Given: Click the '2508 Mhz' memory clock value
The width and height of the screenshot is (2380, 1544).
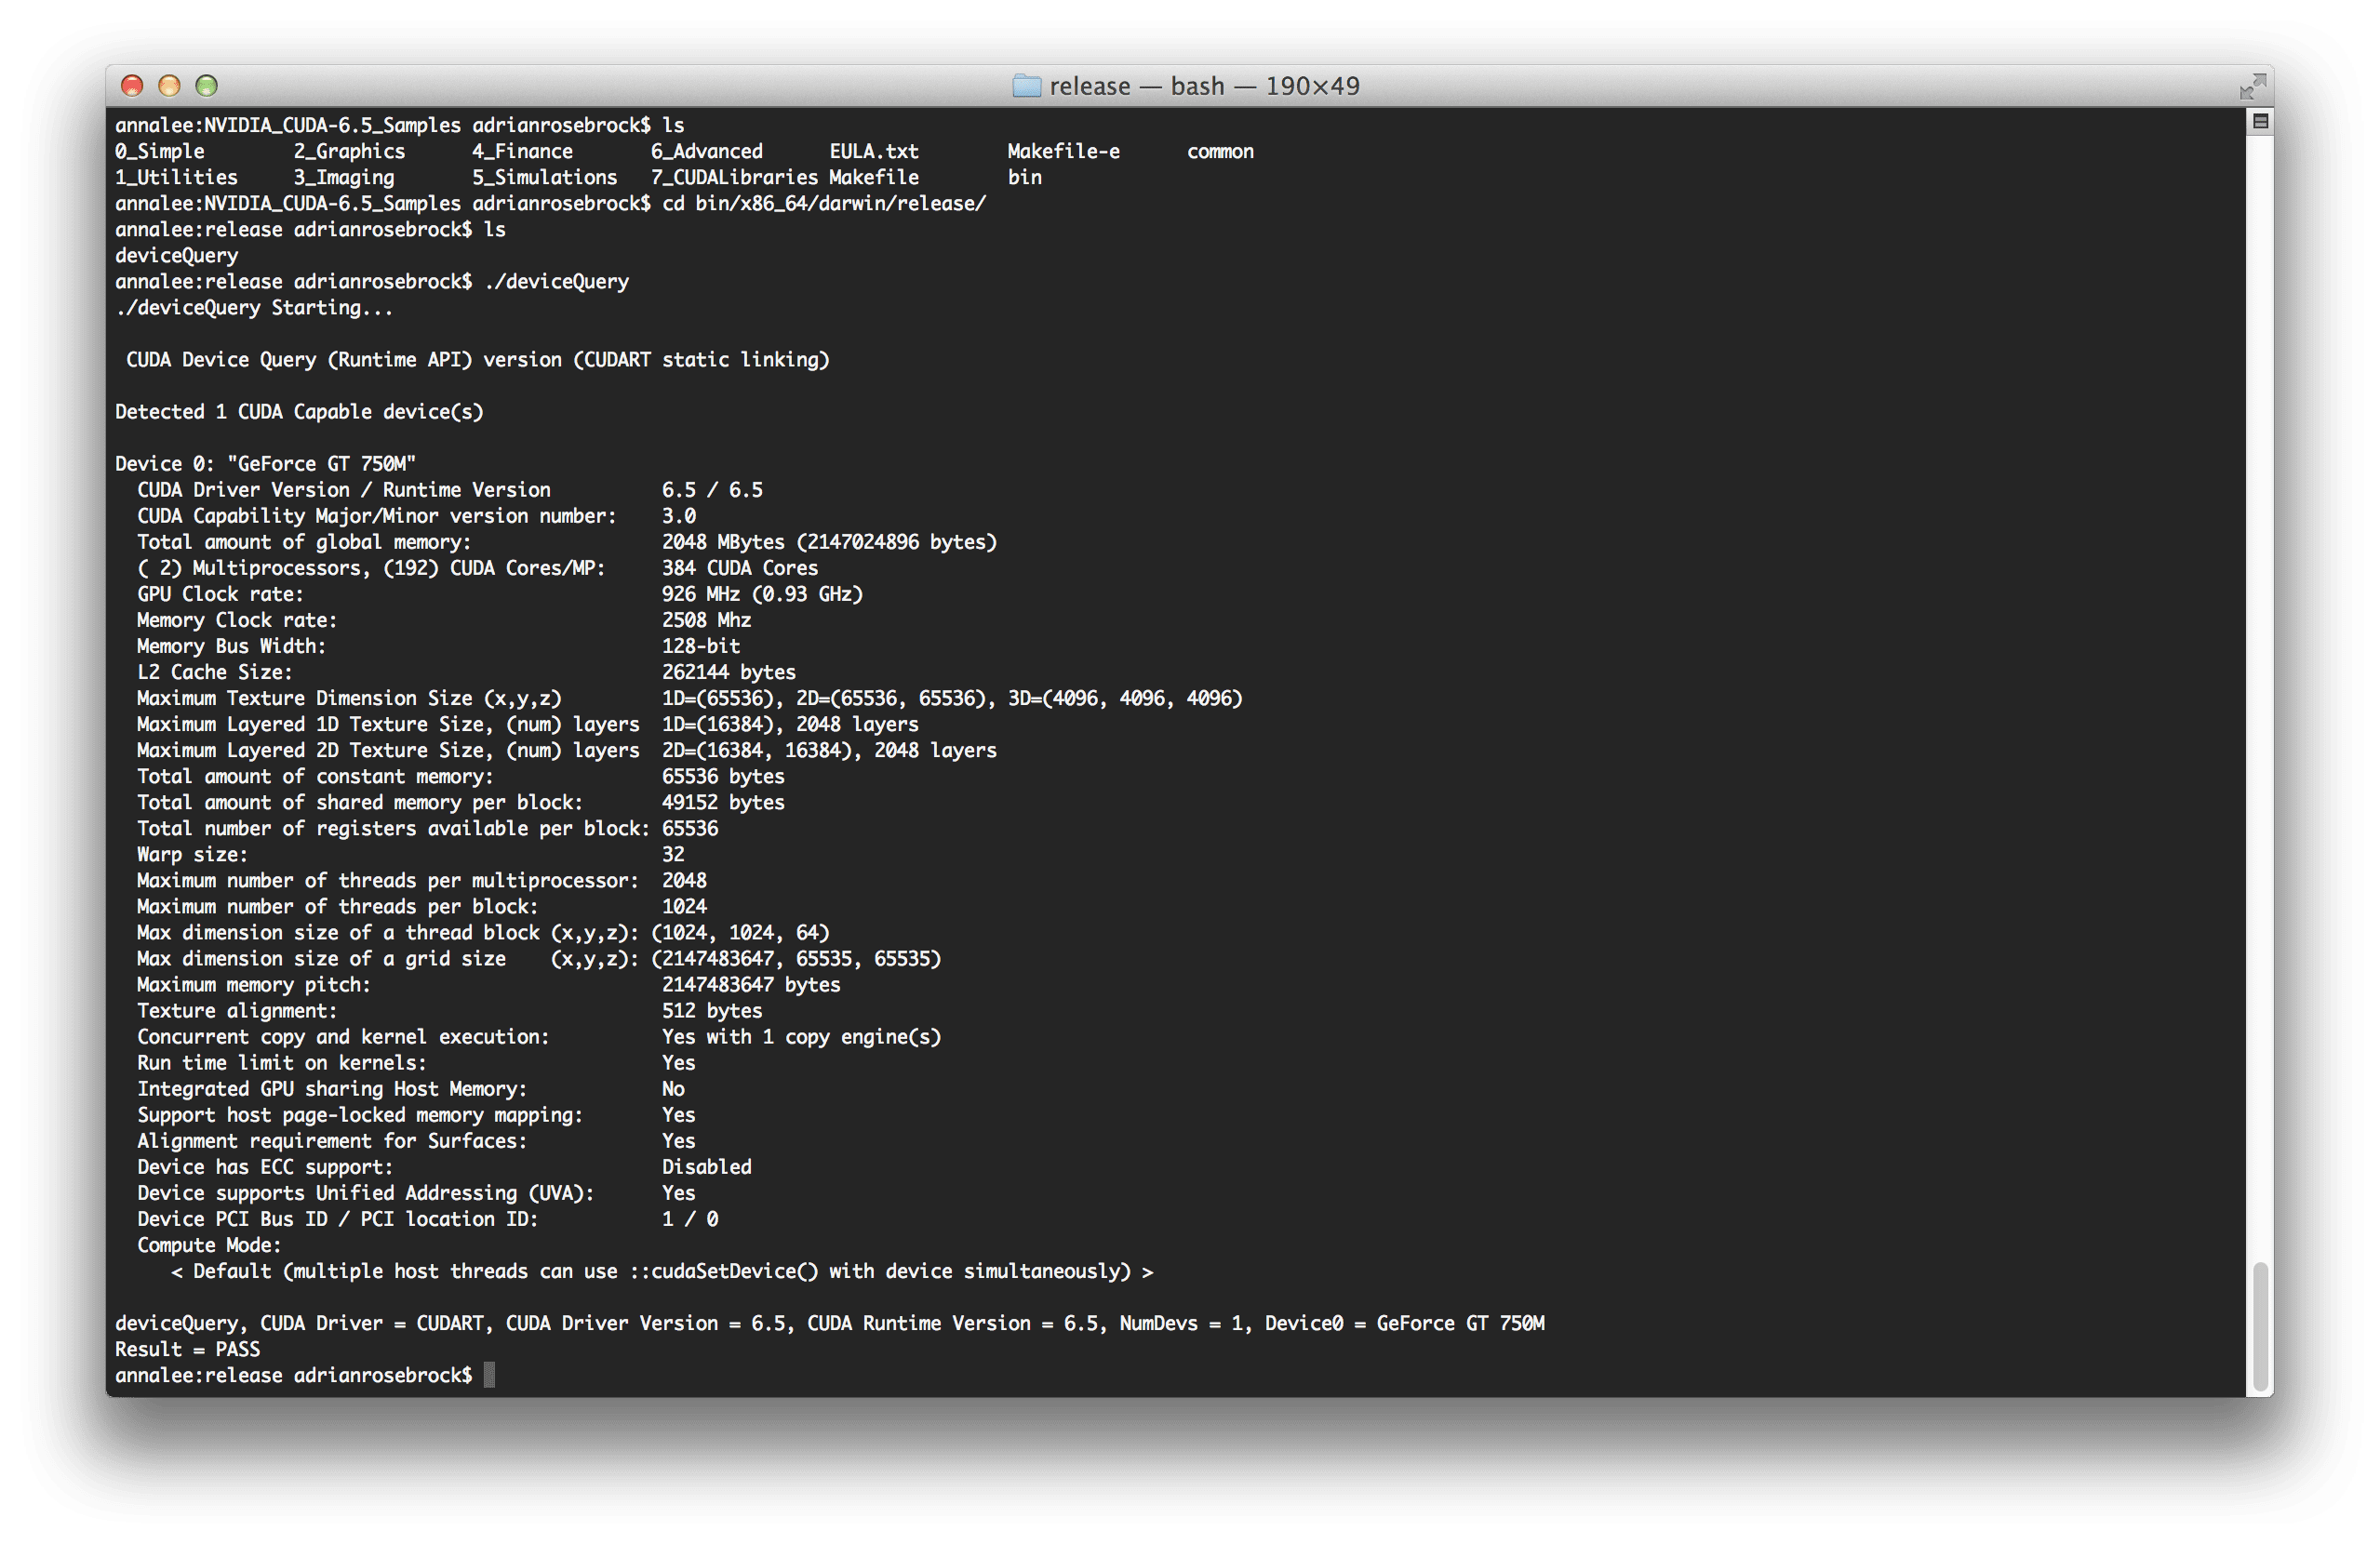Looking at the screenshot, I should 706,619.
